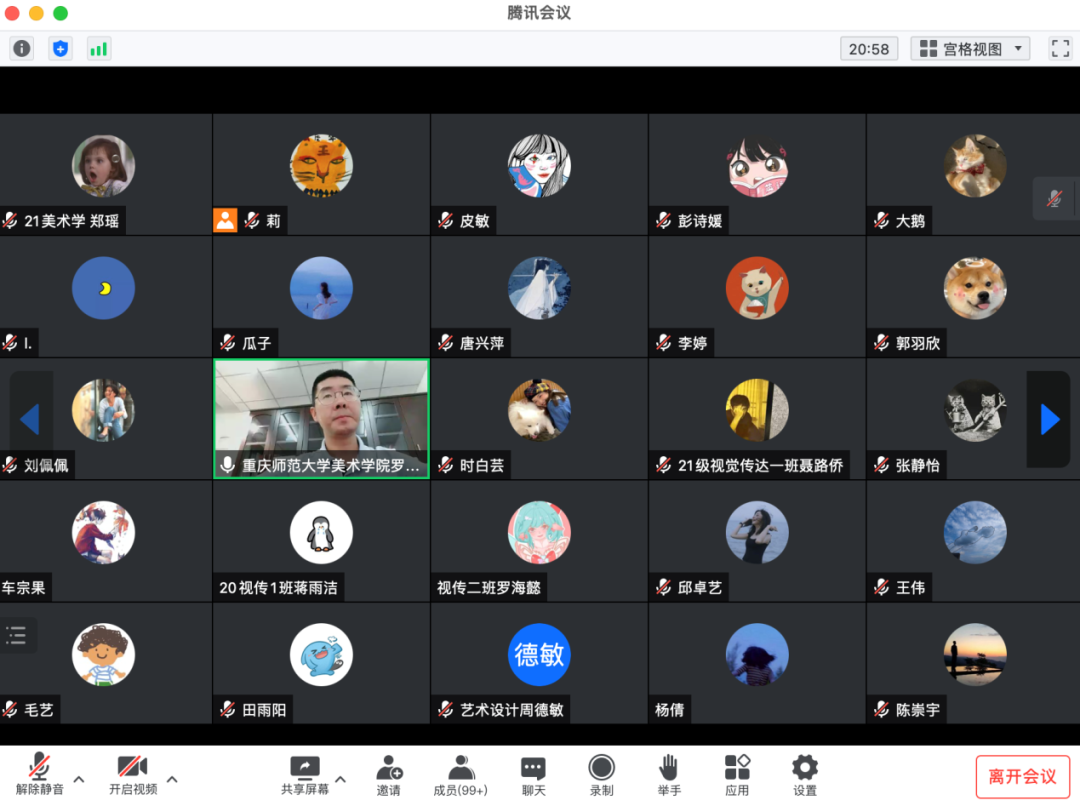Raise hand with 举手 icon
This screenshot has height=806, width=1080.
coord(669,775)
